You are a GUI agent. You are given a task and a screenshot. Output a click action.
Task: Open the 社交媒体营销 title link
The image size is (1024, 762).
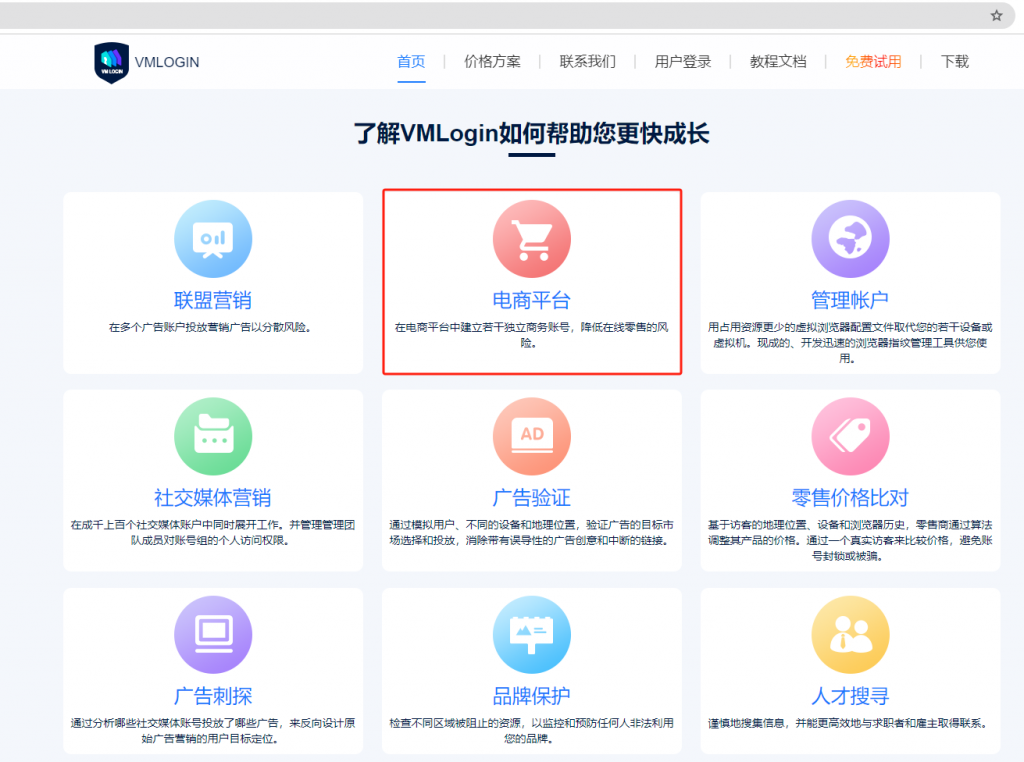click(x=213, y=498)
